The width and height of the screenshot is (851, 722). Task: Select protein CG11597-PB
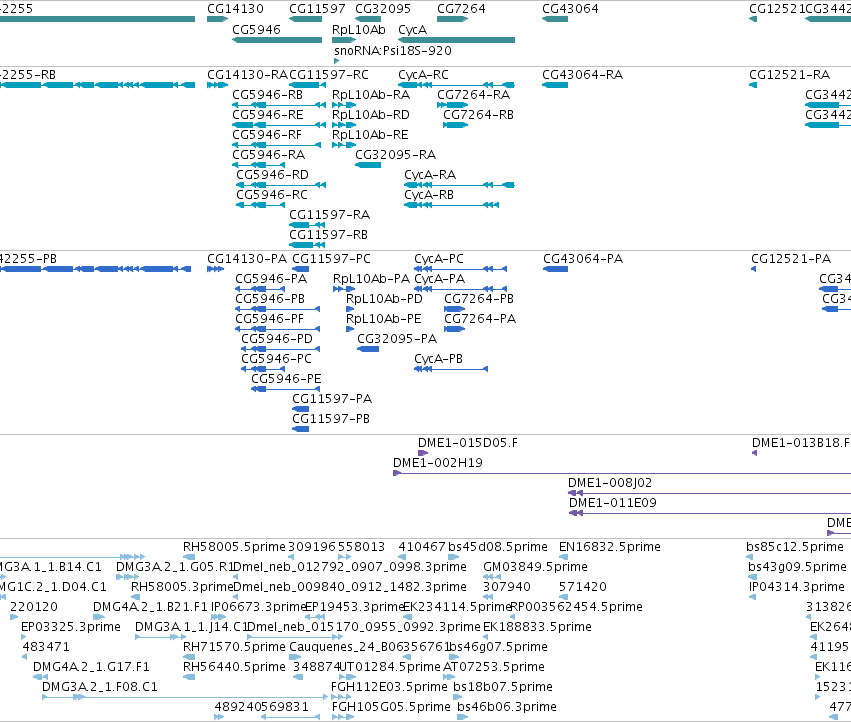point(331,419)
